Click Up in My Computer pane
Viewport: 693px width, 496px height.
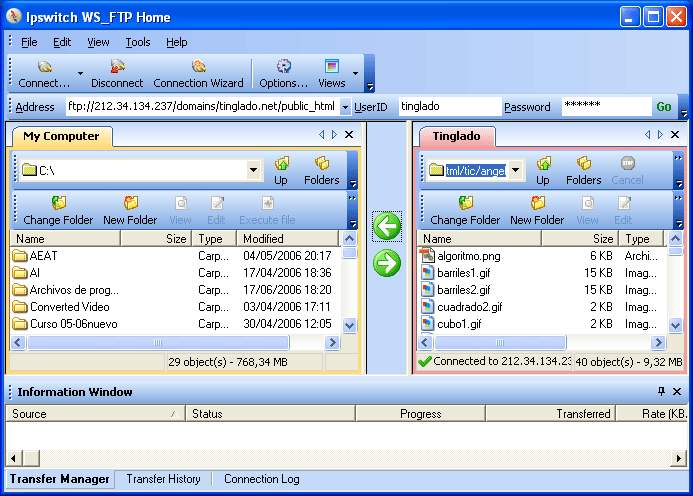281,170
